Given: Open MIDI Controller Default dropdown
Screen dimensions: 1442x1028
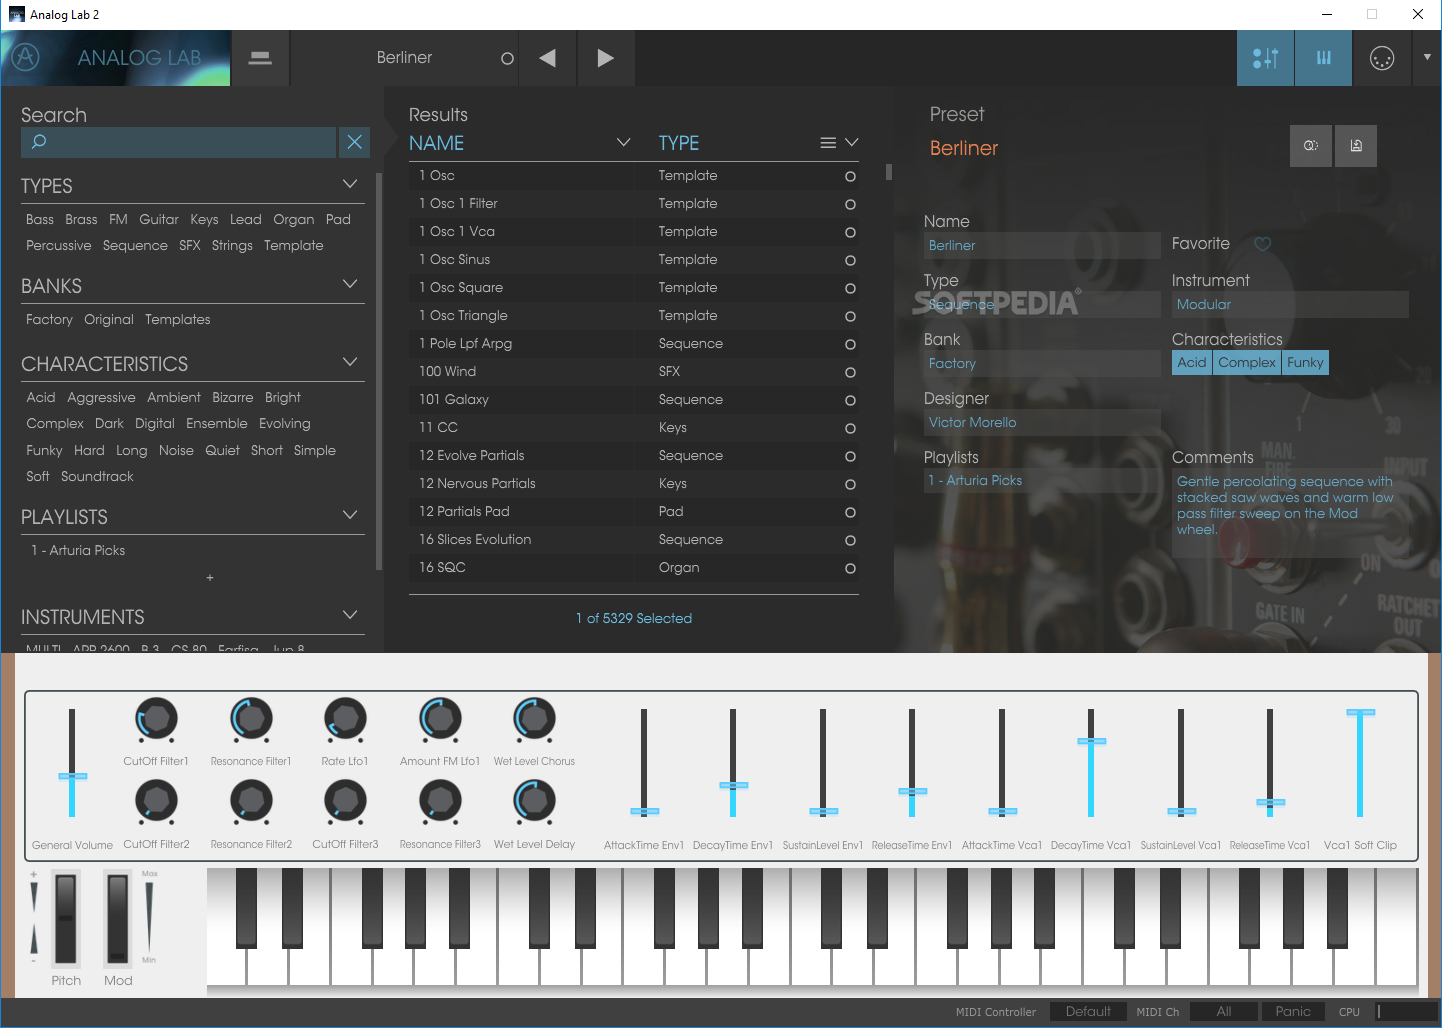Looking at the screenshot, I should pyautogui.click(x=1088, y=1012).
